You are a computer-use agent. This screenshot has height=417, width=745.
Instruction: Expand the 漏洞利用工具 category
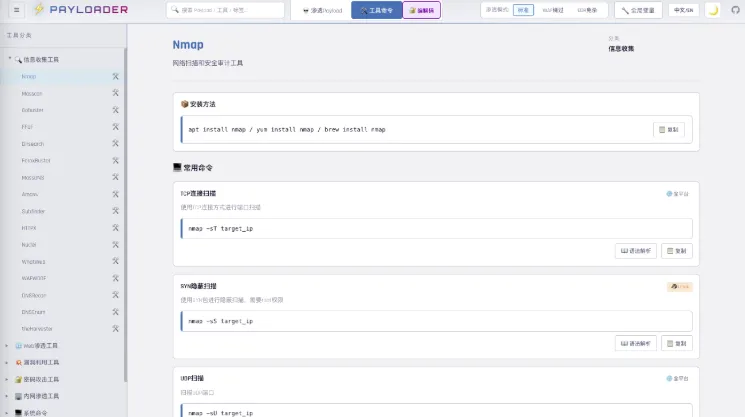62,362
